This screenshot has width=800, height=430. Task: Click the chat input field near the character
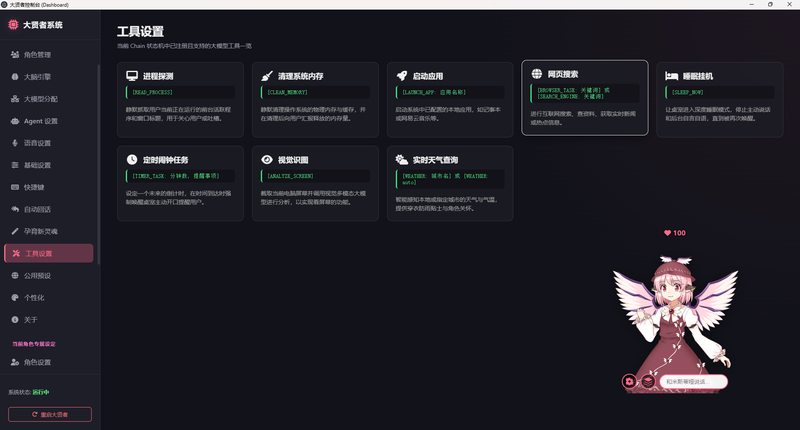click(x=693, y=382)
